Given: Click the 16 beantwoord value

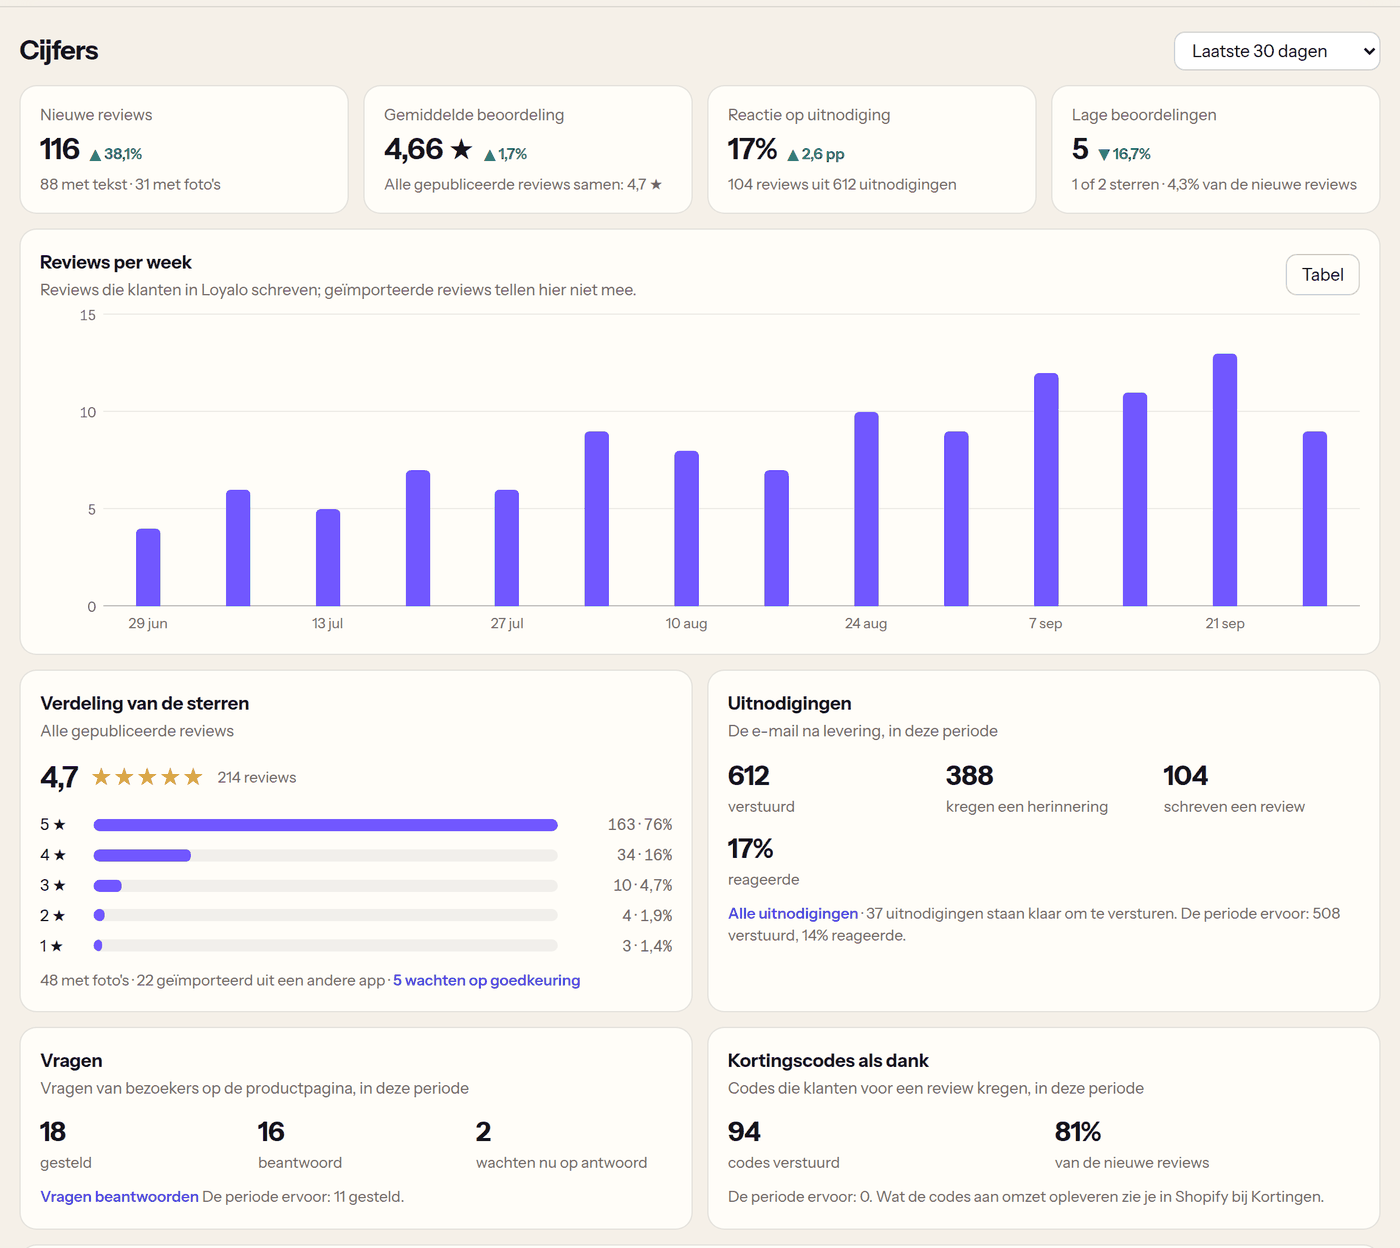Looking at the screenshot, I should coord(271,1132).
